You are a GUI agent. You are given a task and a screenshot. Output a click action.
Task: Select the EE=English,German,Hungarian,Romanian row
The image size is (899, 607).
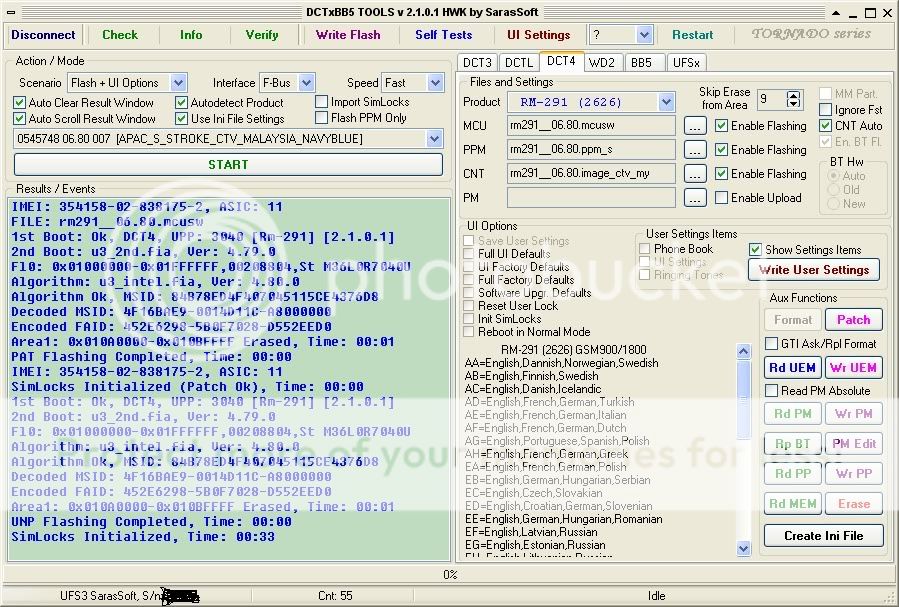pyautogui.click(x=563, y=519)
